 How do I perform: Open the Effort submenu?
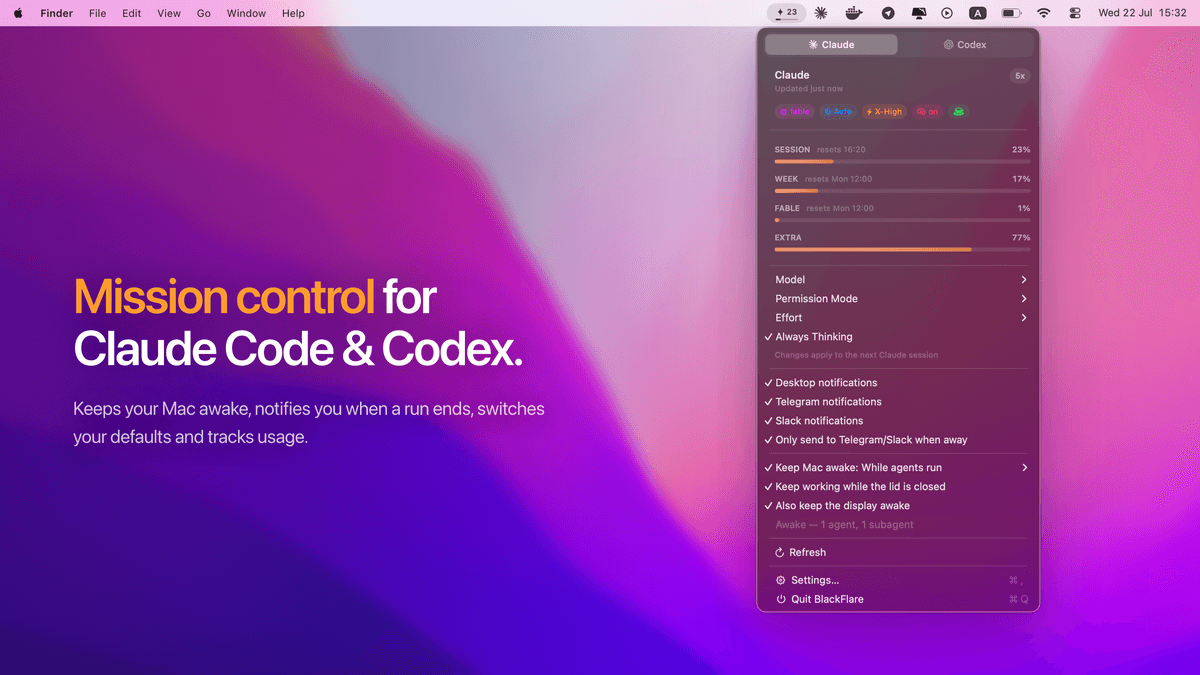[x=897, y=318]
